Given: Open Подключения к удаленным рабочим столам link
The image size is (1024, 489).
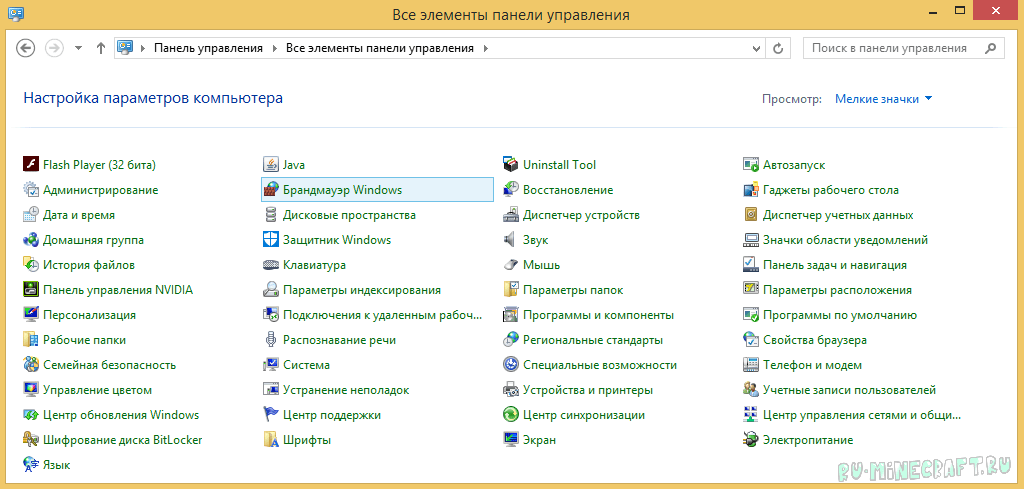Looking at the screenshot, I should point(382,315).
